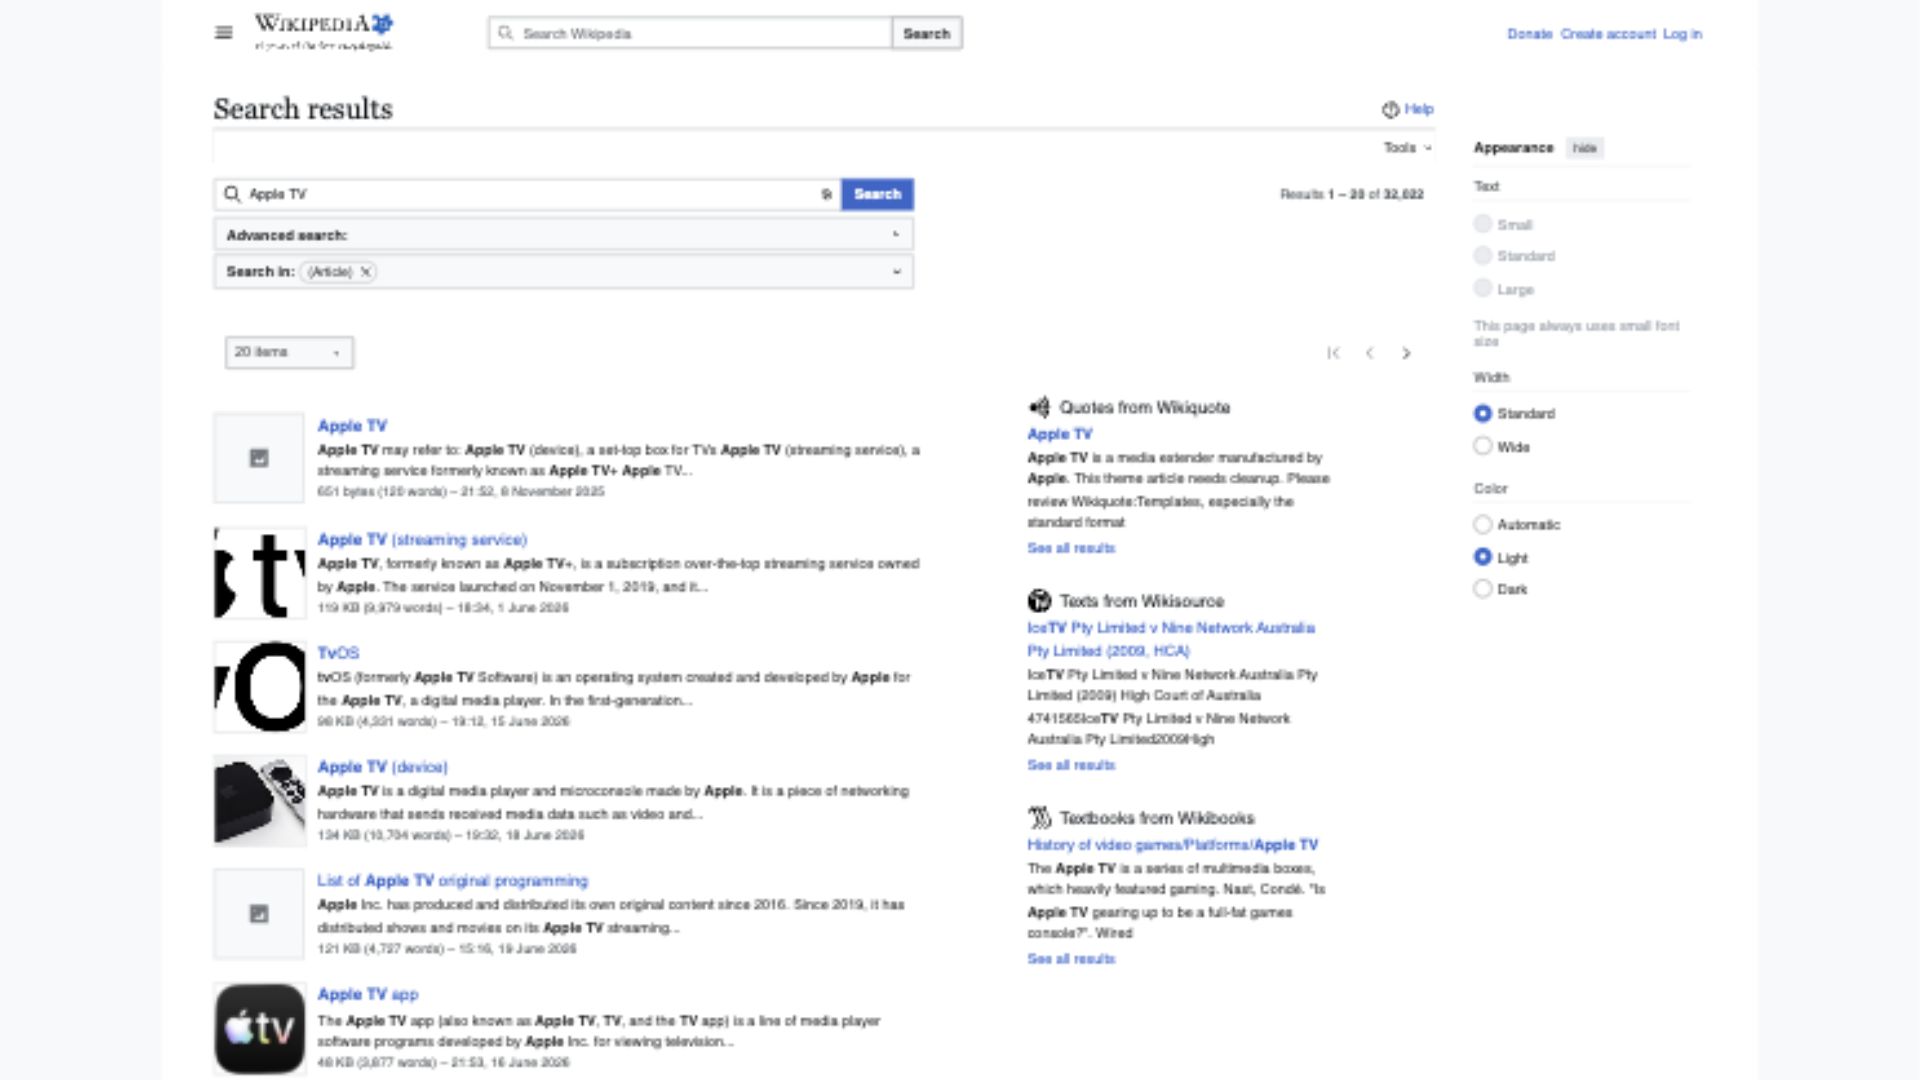
Task: Select Small text size
Action: point(1483,224)
